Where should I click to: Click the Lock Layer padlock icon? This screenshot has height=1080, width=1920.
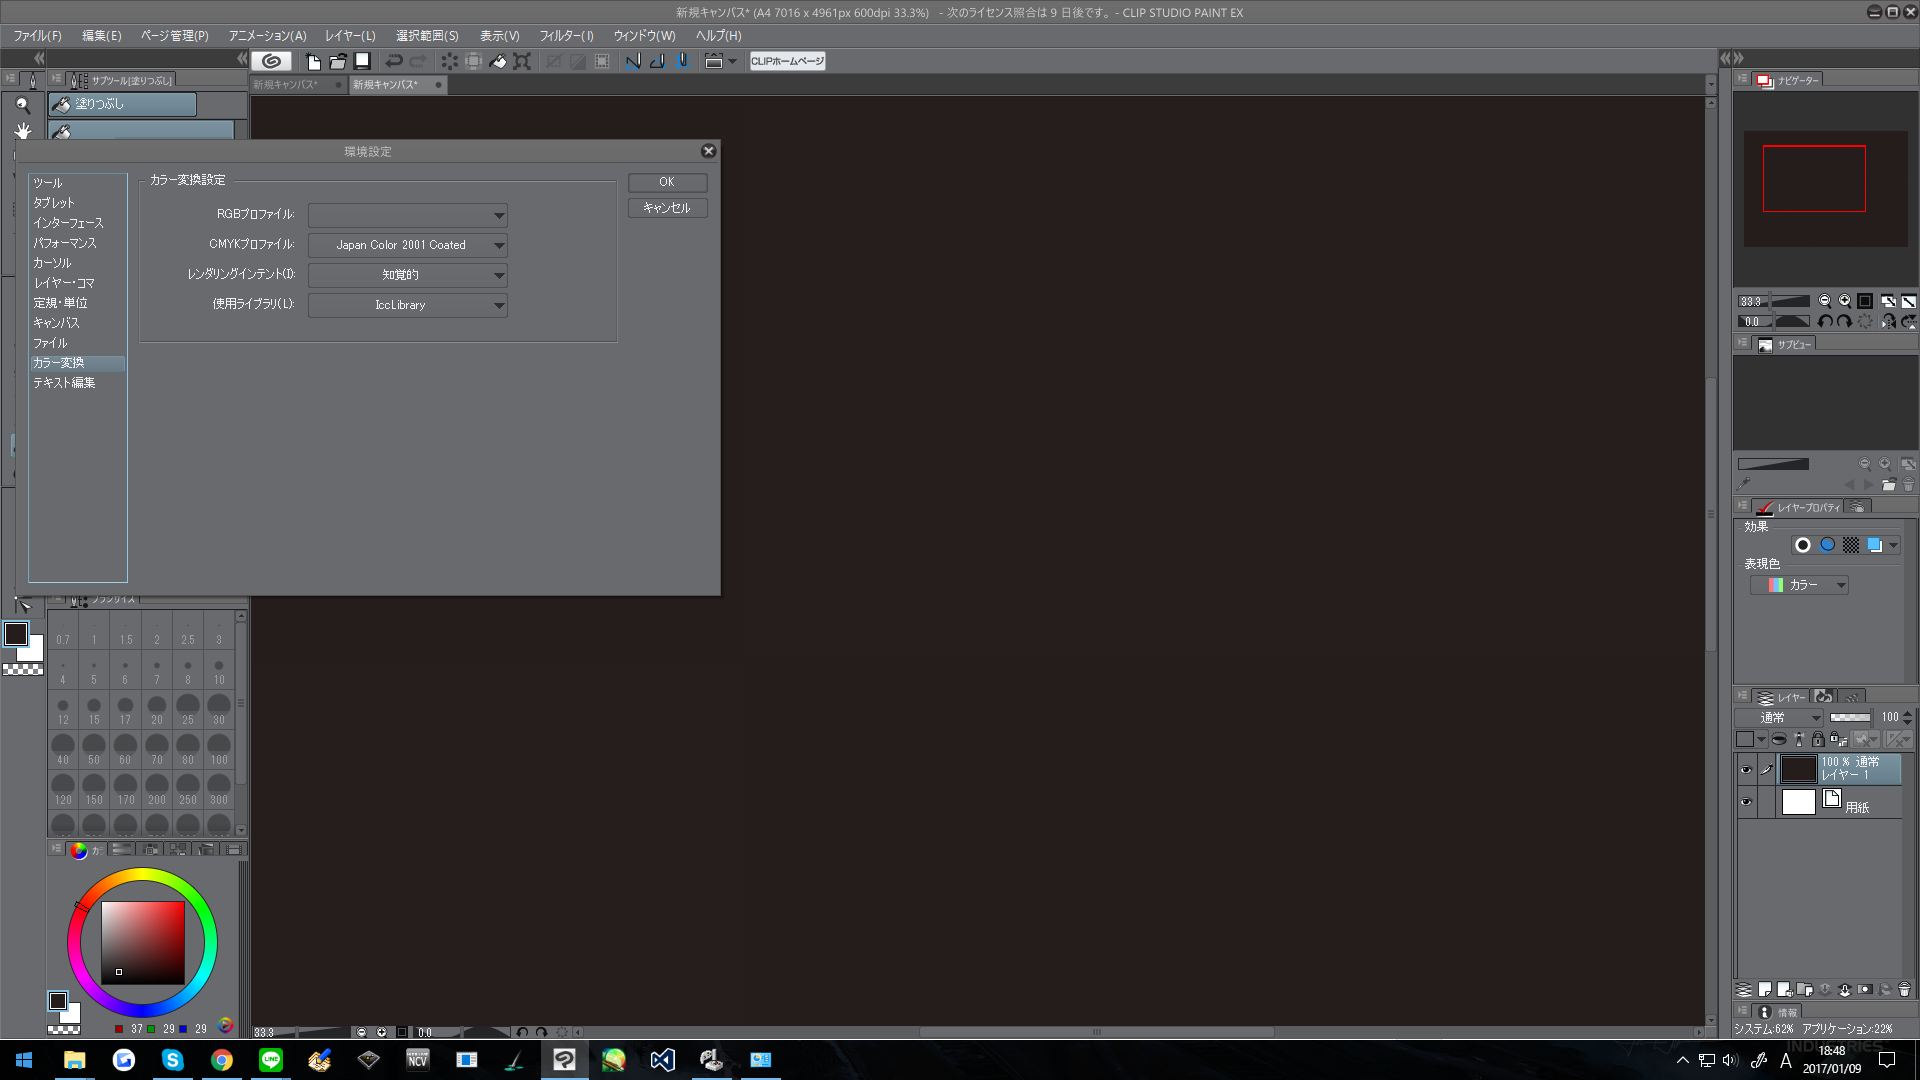(1818, 739)
